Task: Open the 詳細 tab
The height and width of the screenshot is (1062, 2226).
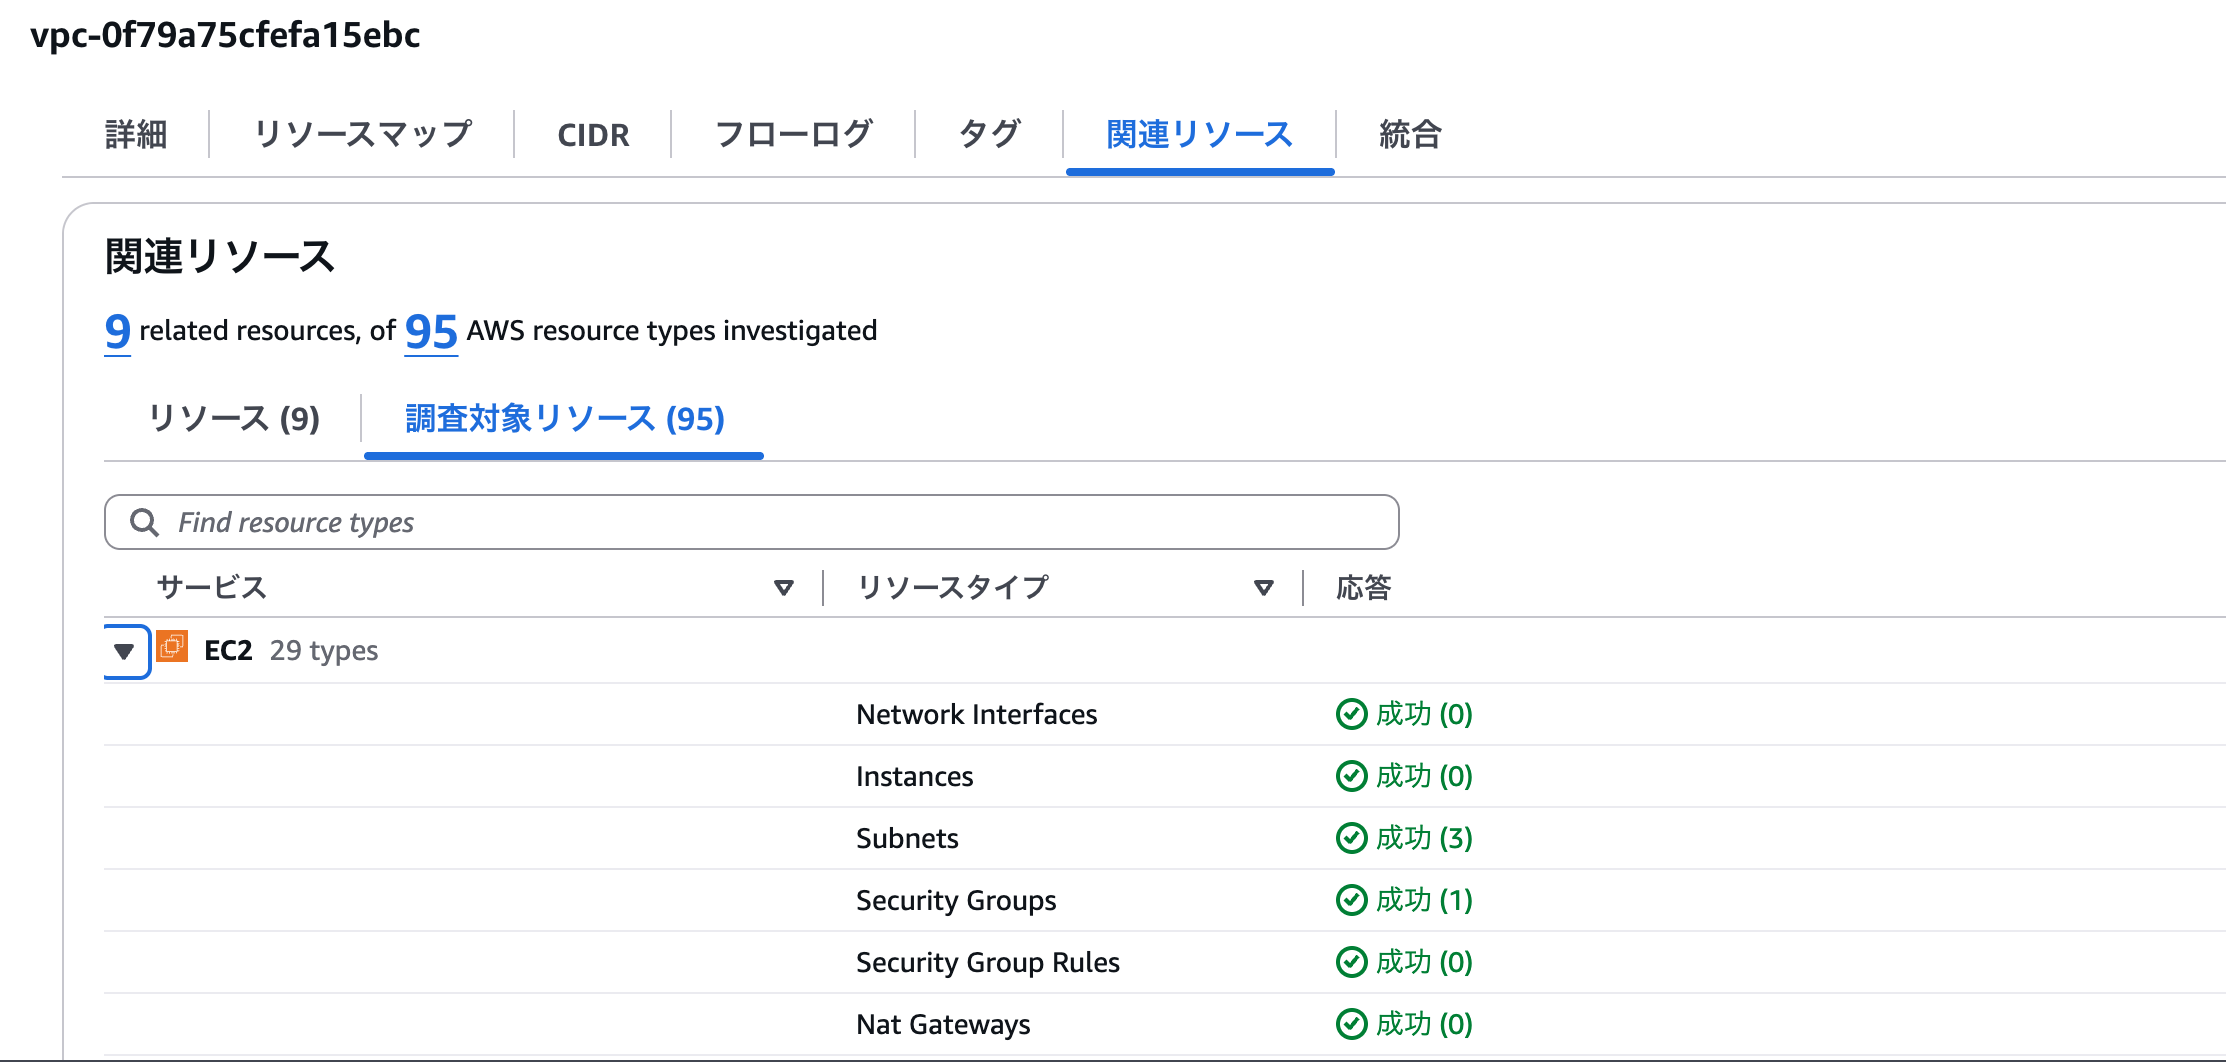Action: click(x=136, y=134)
